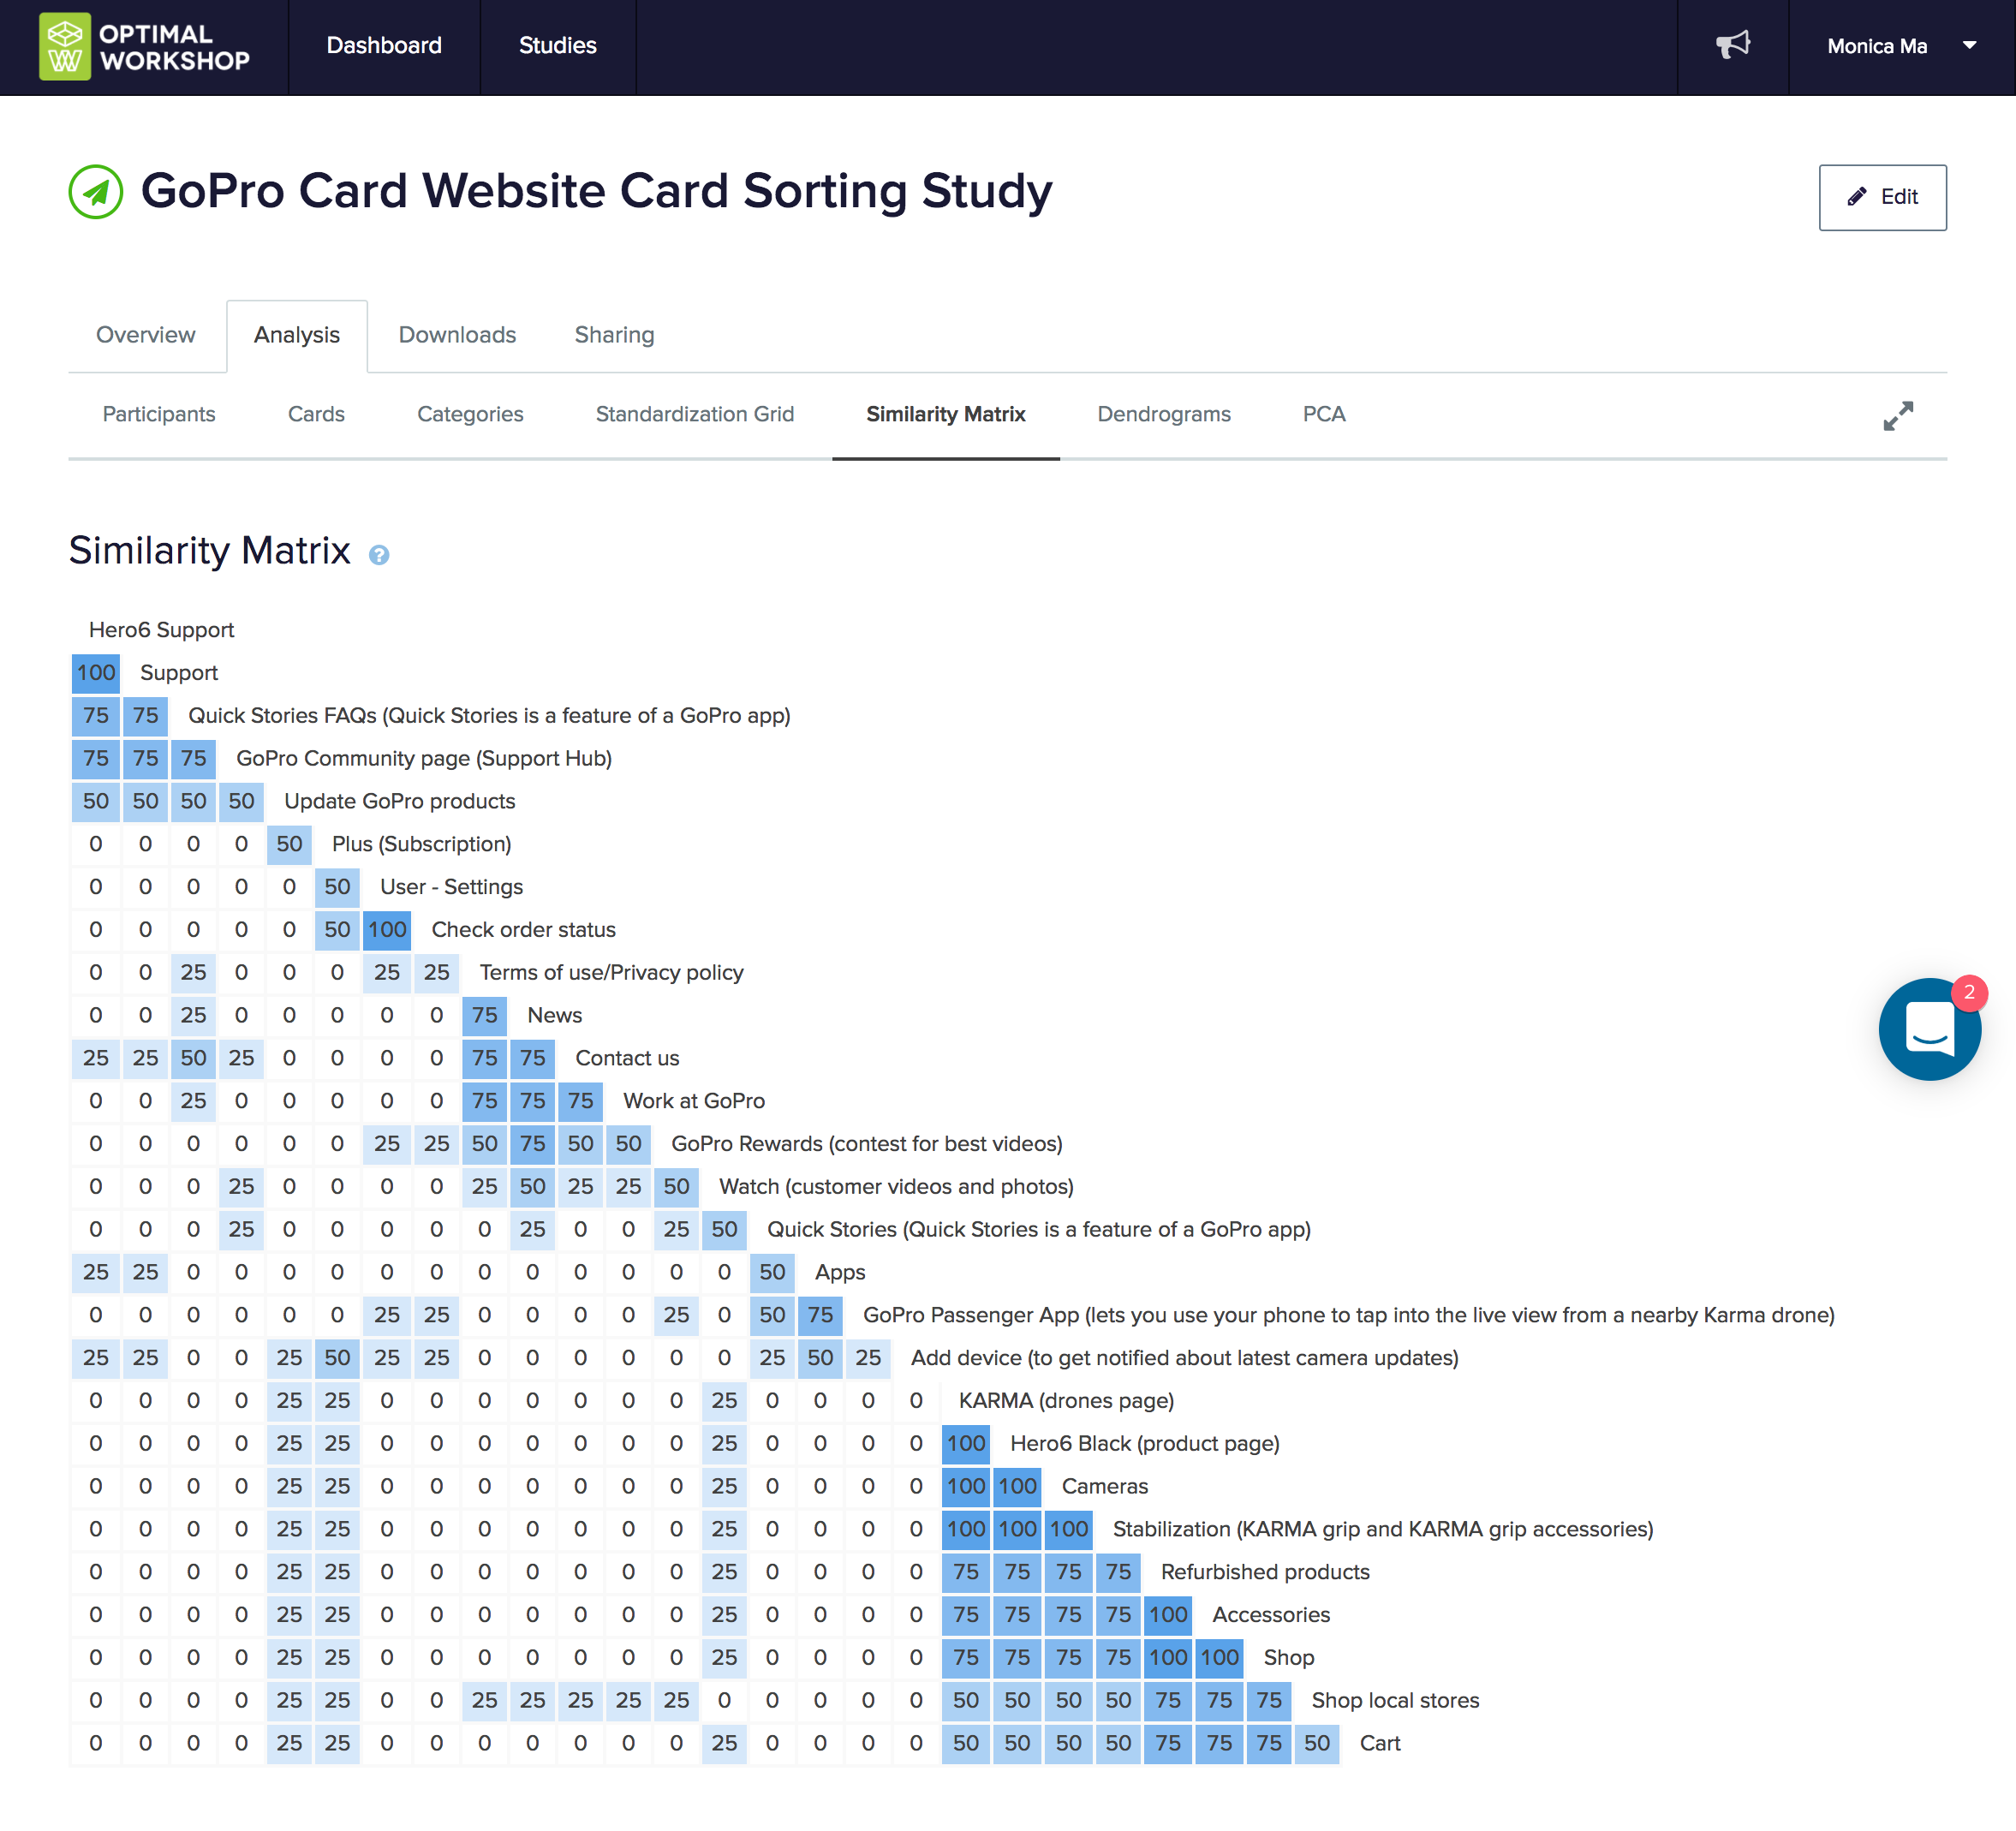Click the green paper-plane study status icon

pos(96,192)
